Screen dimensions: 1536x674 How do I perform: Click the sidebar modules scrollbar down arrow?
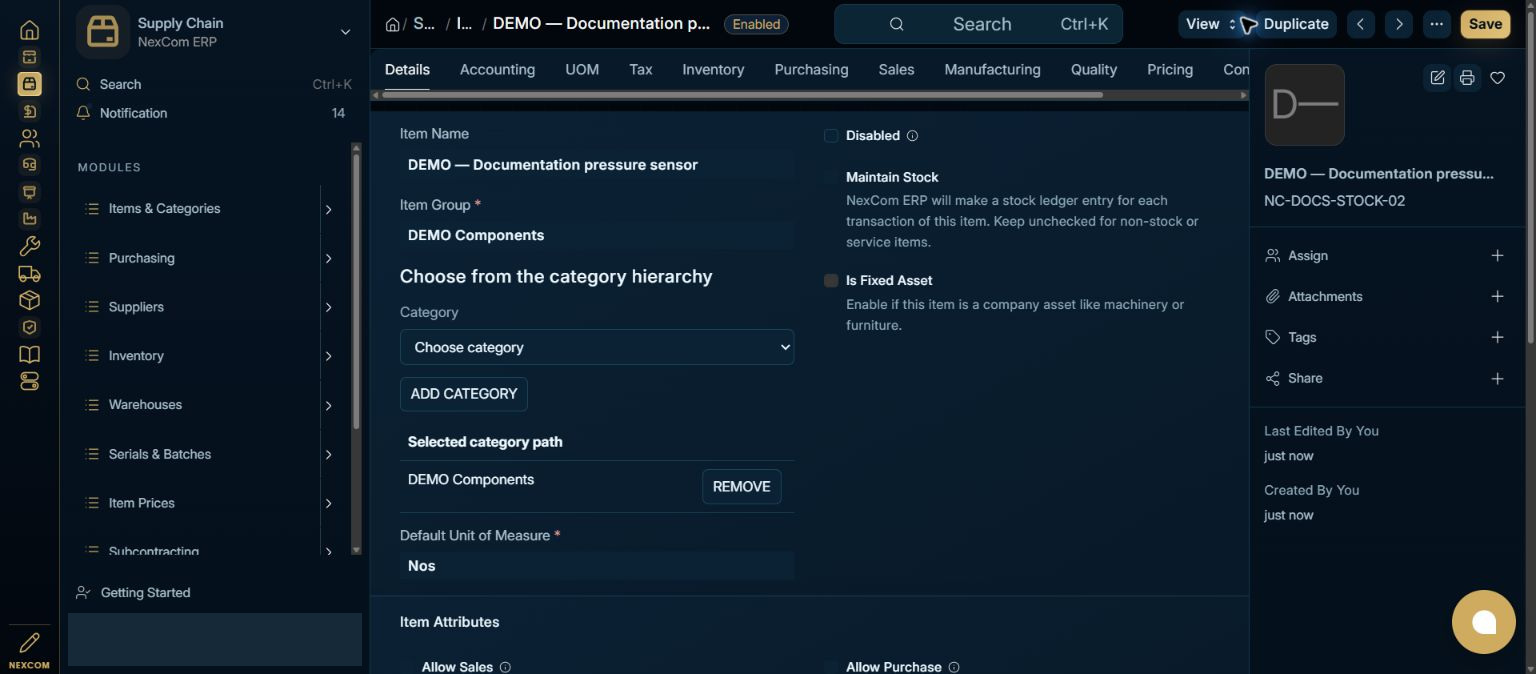coord(356,550)
